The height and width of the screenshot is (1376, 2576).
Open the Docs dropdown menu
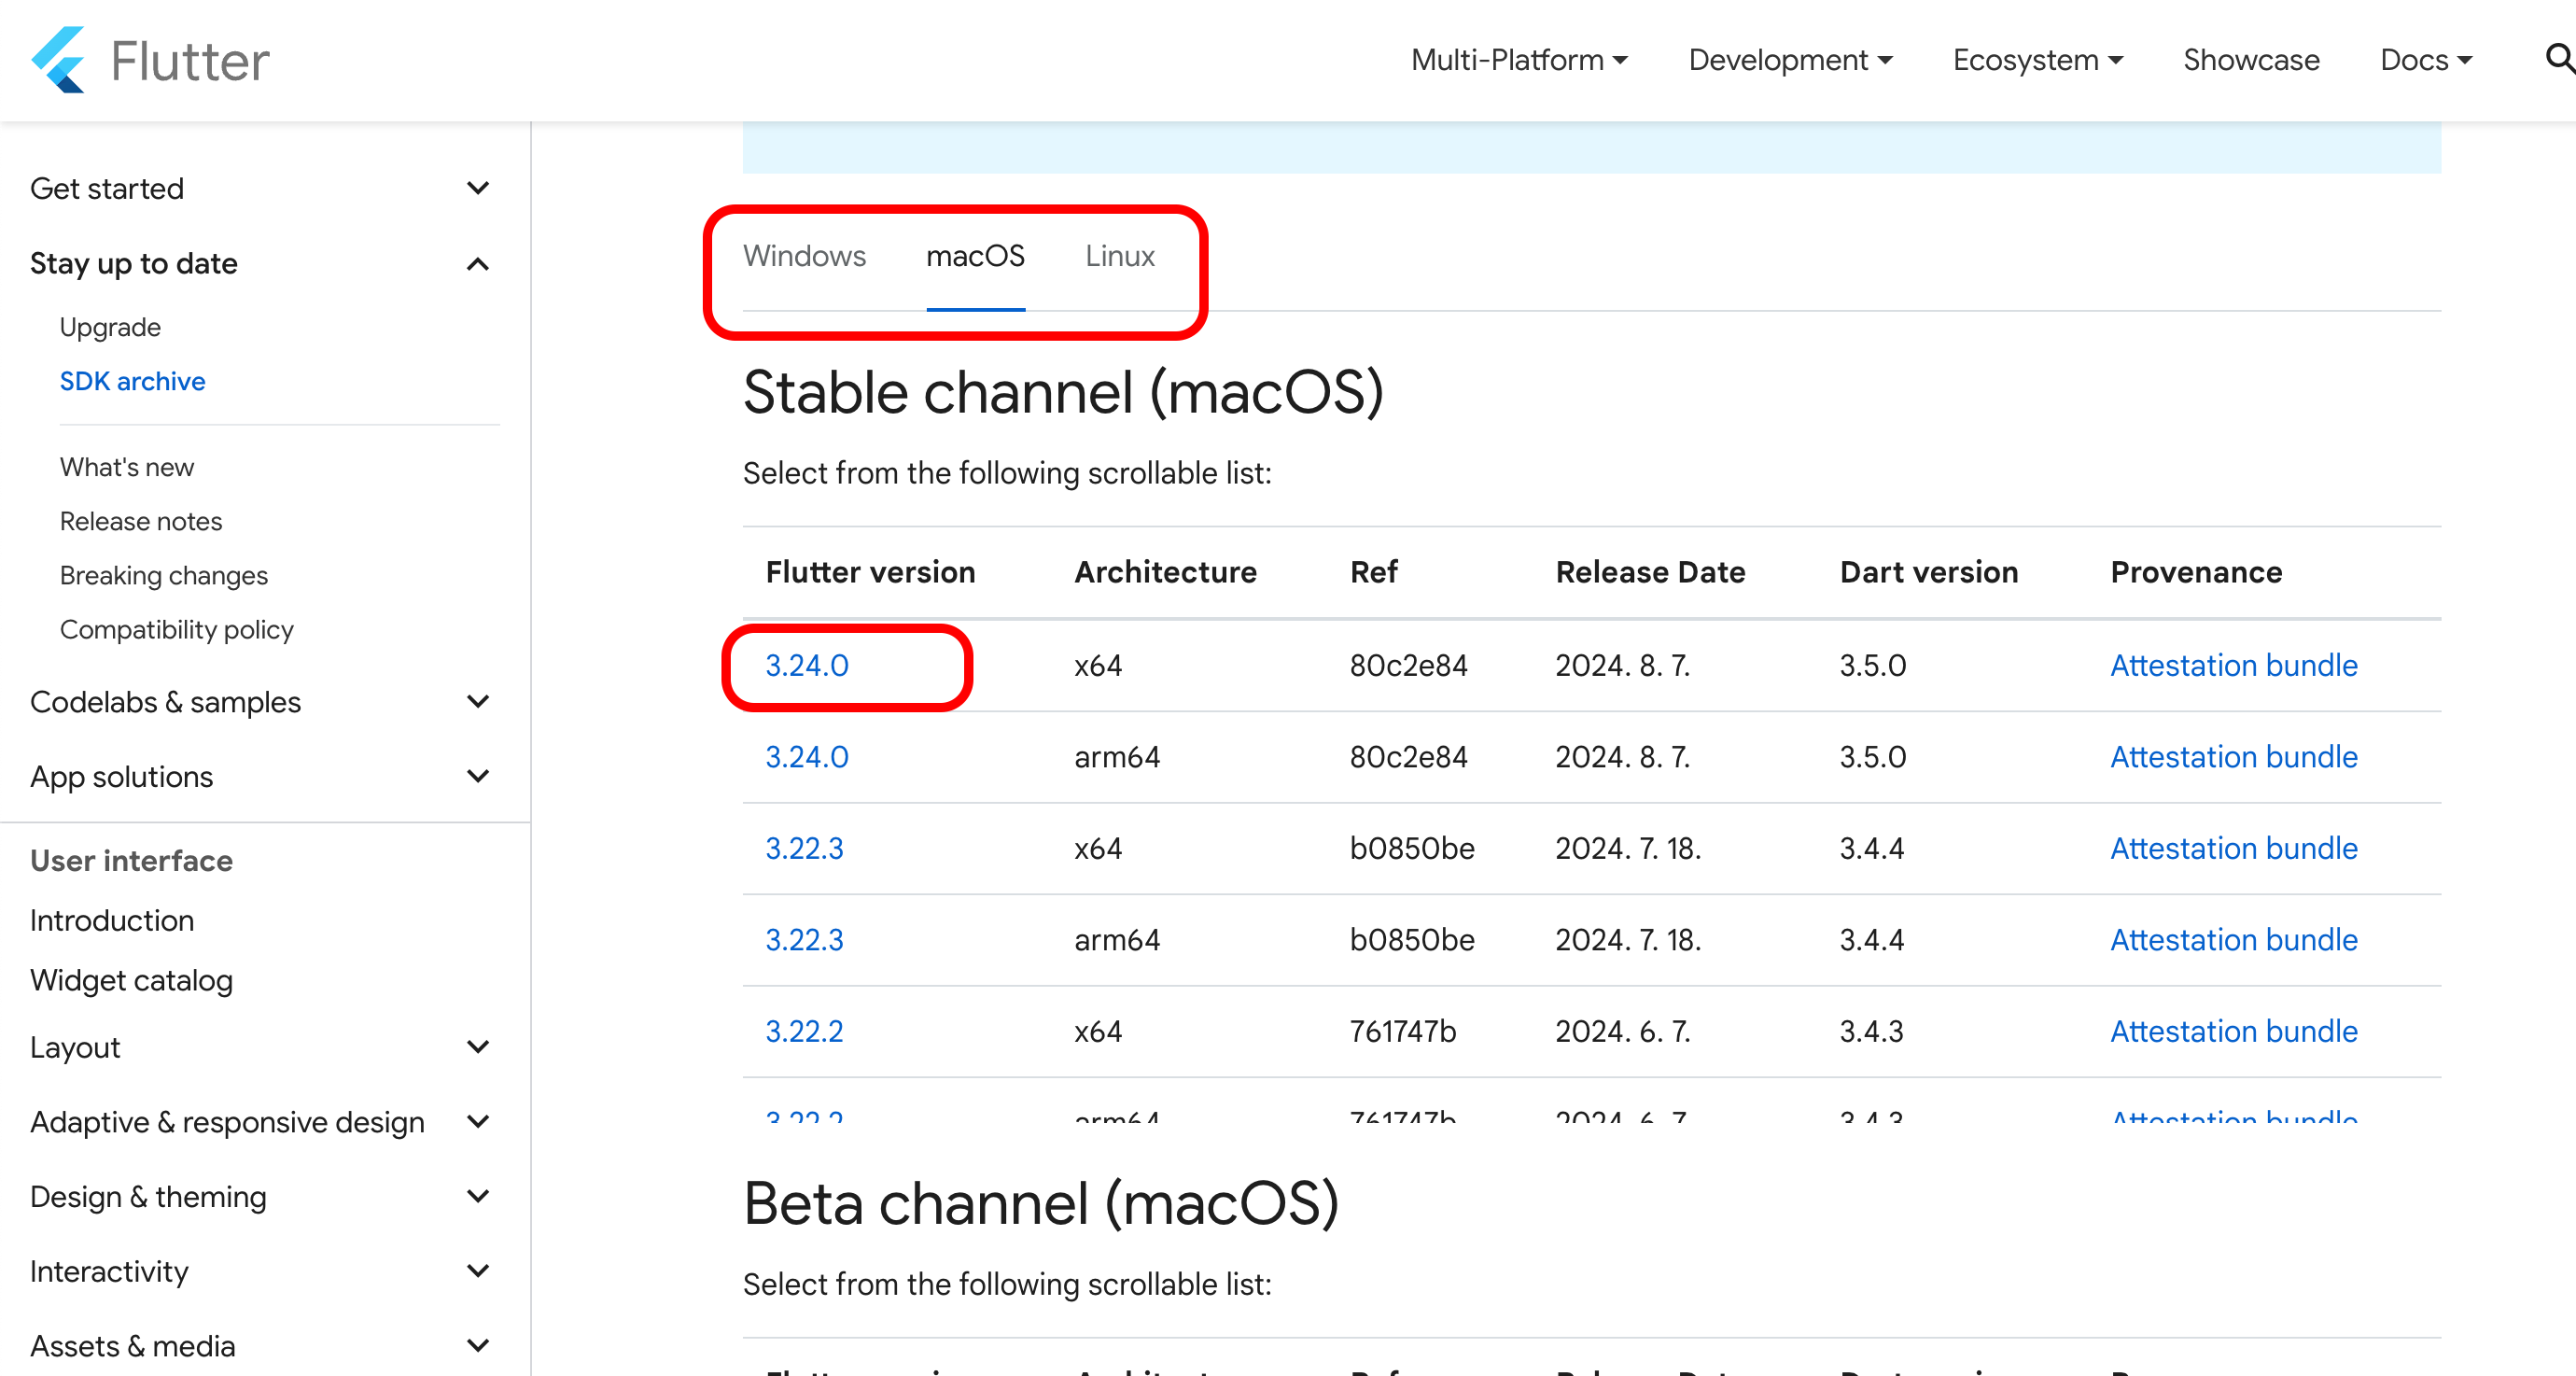(x=2426, y=60)
